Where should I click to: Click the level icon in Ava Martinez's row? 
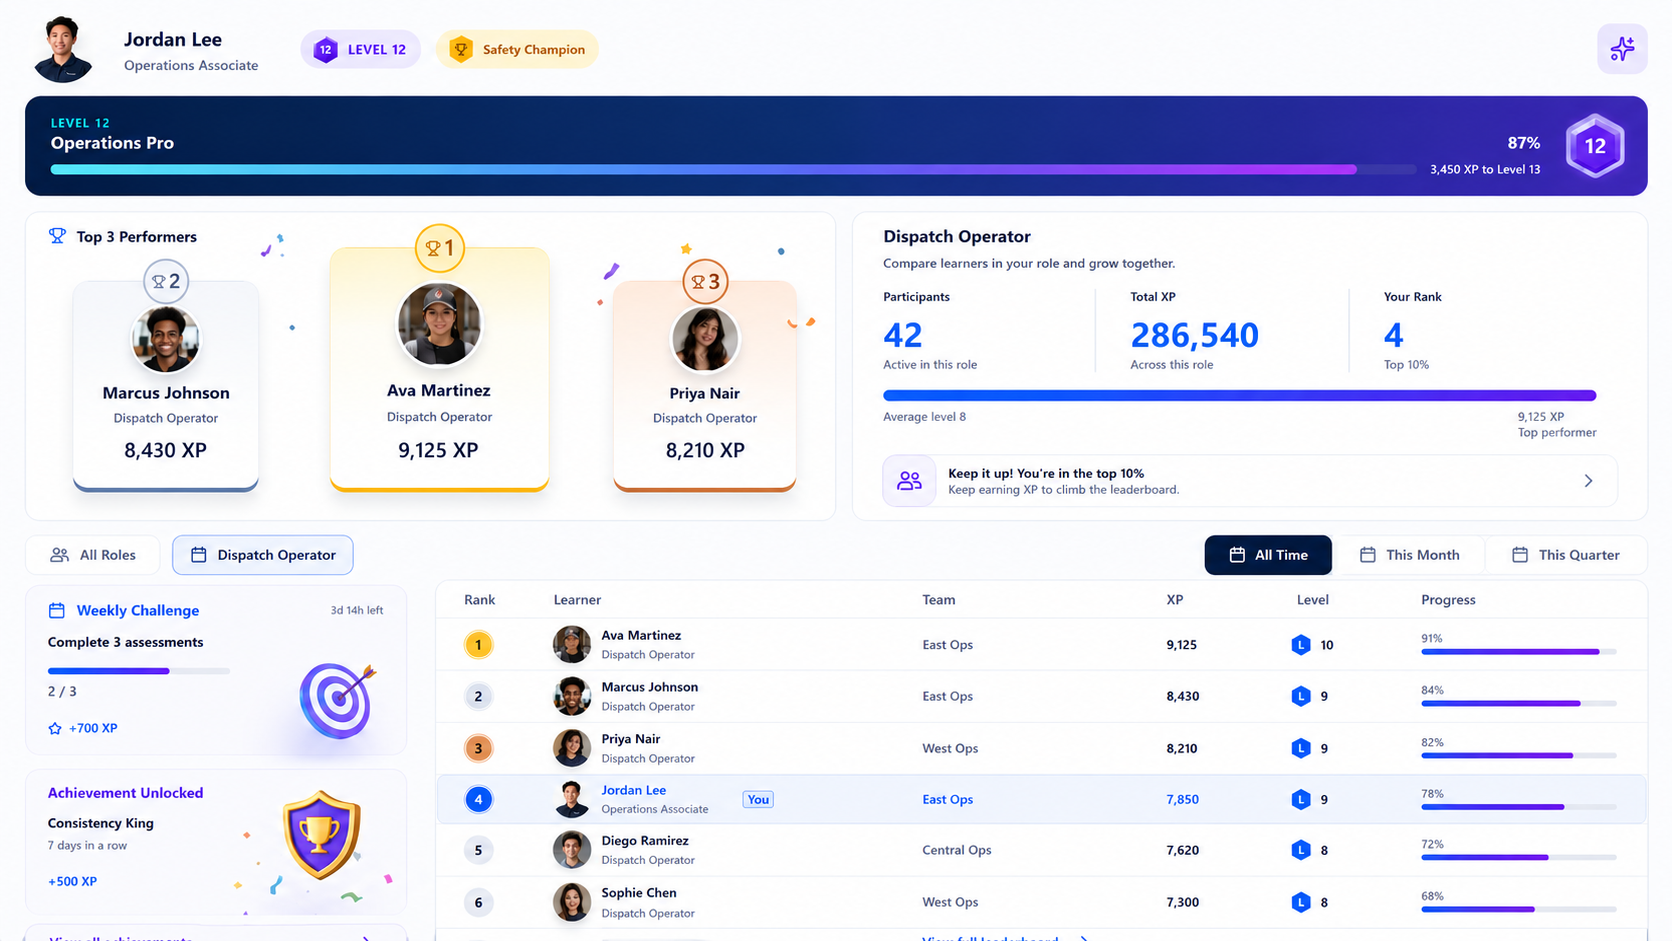(1301, 645)
